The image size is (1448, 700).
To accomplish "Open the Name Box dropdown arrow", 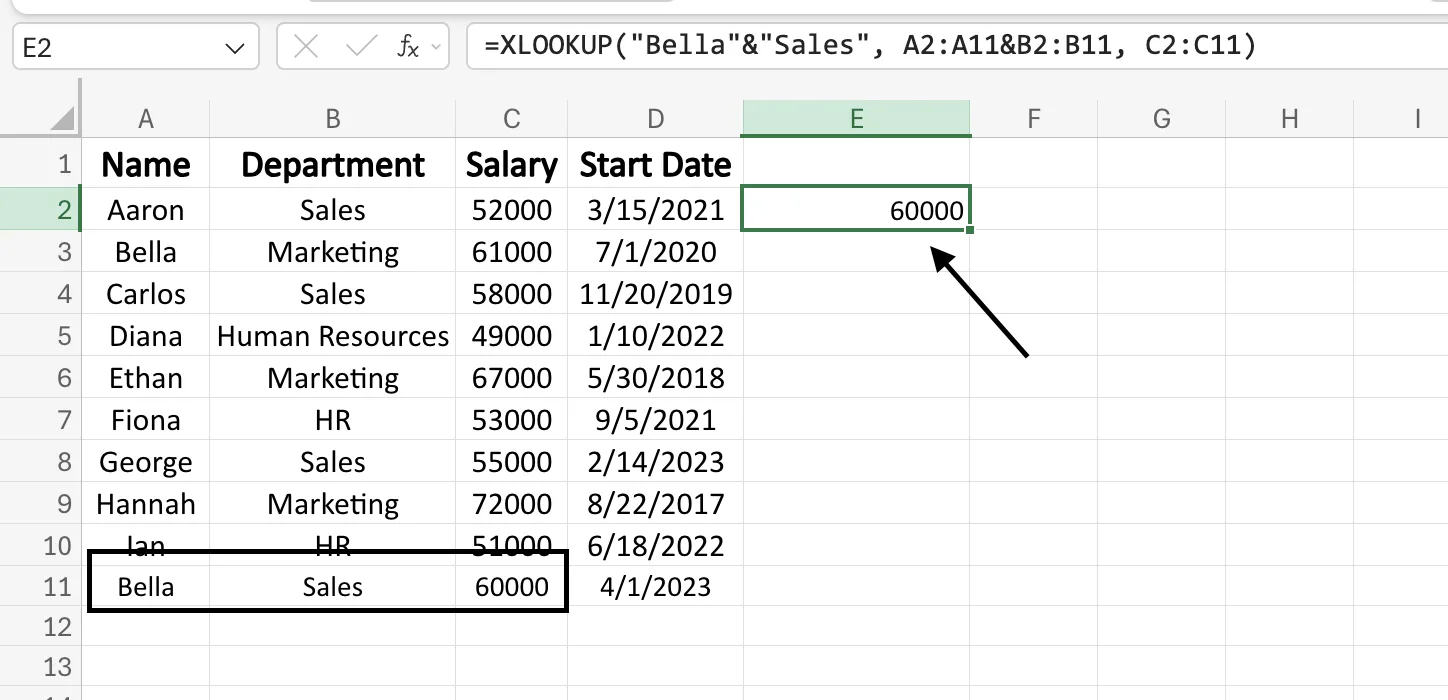I will [x=236, y=47].
